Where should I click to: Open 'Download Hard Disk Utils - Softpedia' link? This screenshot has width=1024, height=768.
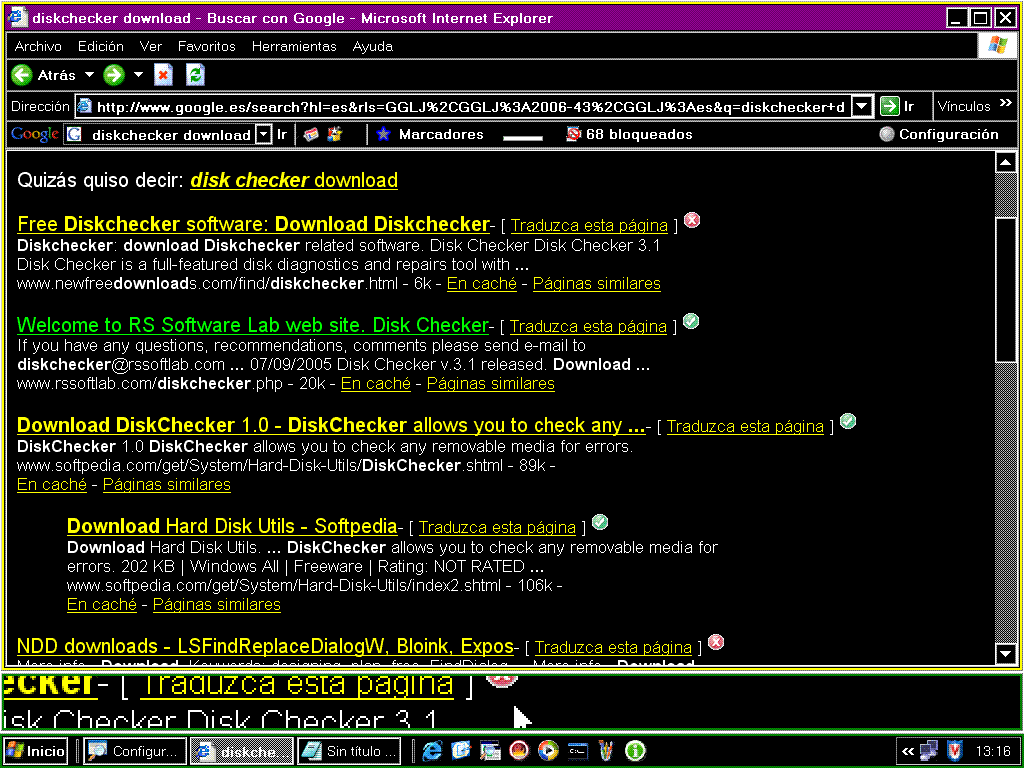click(232, 526)
